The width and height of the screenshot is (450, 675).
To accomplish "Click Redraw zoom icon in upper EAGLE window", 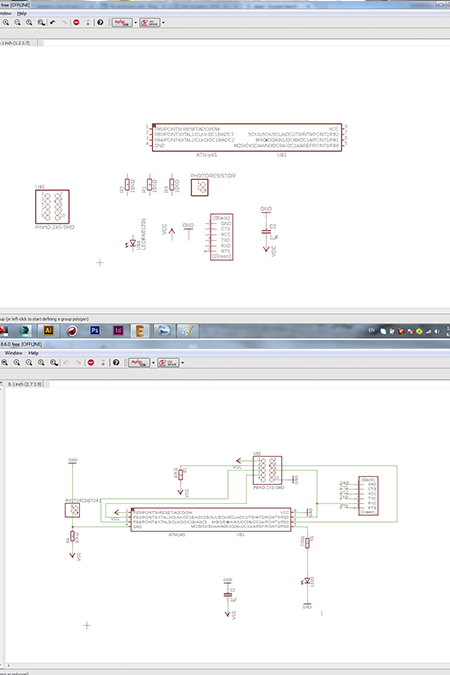I will (29, 22).
